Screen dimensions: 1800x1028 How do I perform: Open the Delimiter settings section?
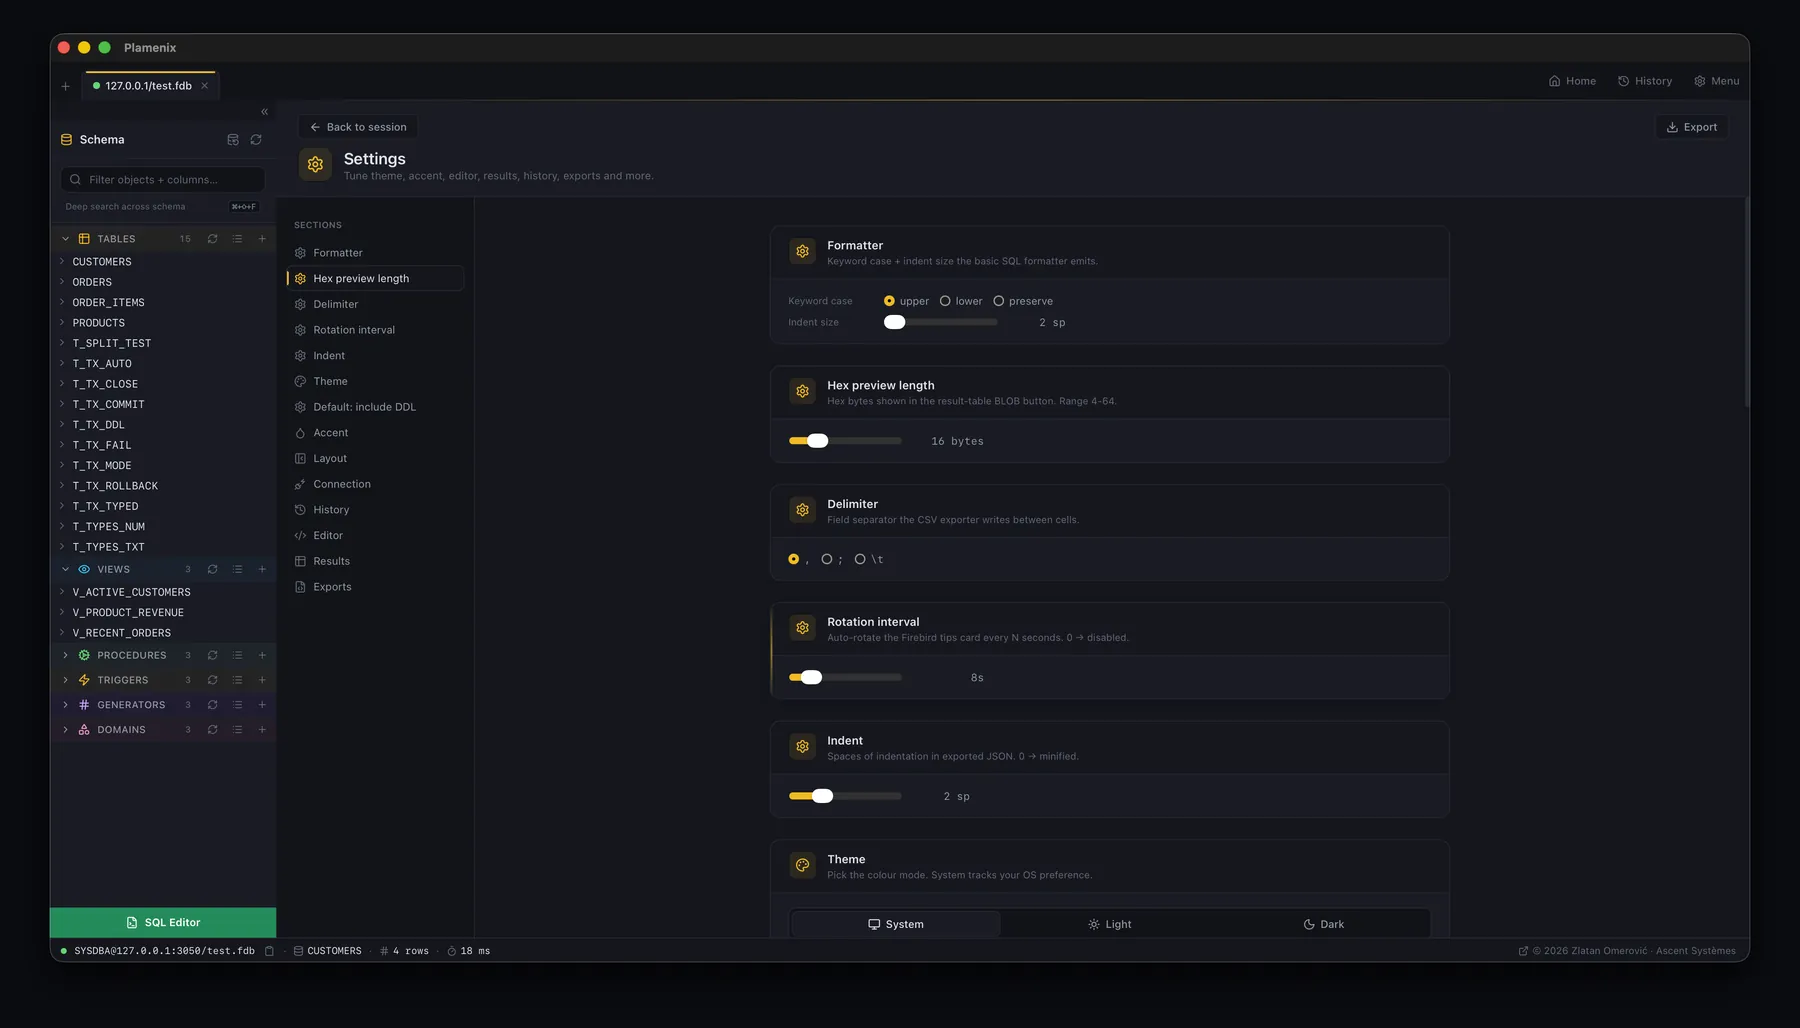tap(375, 304)
